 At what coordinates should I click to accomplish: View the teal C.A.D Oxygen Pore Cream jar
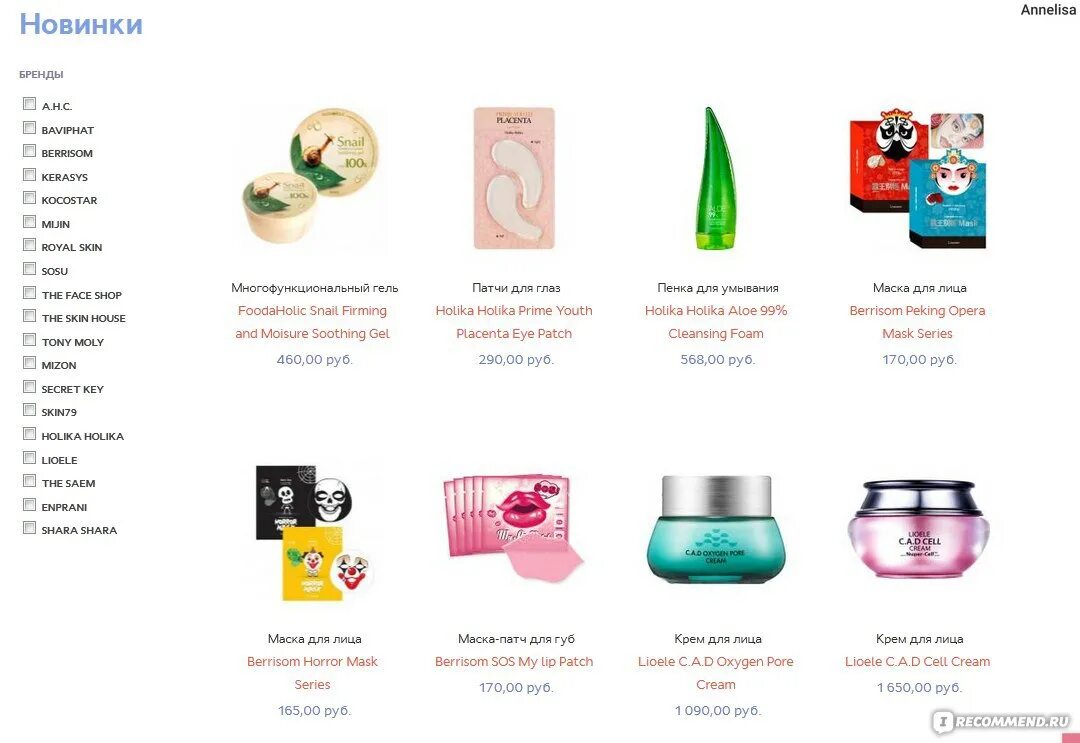pyautogui.click(x=716, y=530)
